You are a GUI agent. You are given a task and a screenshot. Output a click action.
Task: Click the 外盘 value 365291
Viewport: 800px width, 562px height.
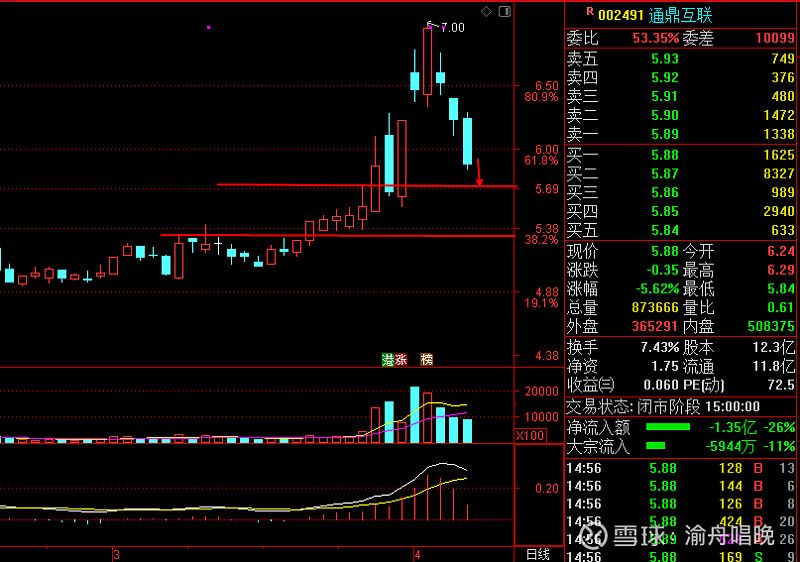click(x=655, y=327)
